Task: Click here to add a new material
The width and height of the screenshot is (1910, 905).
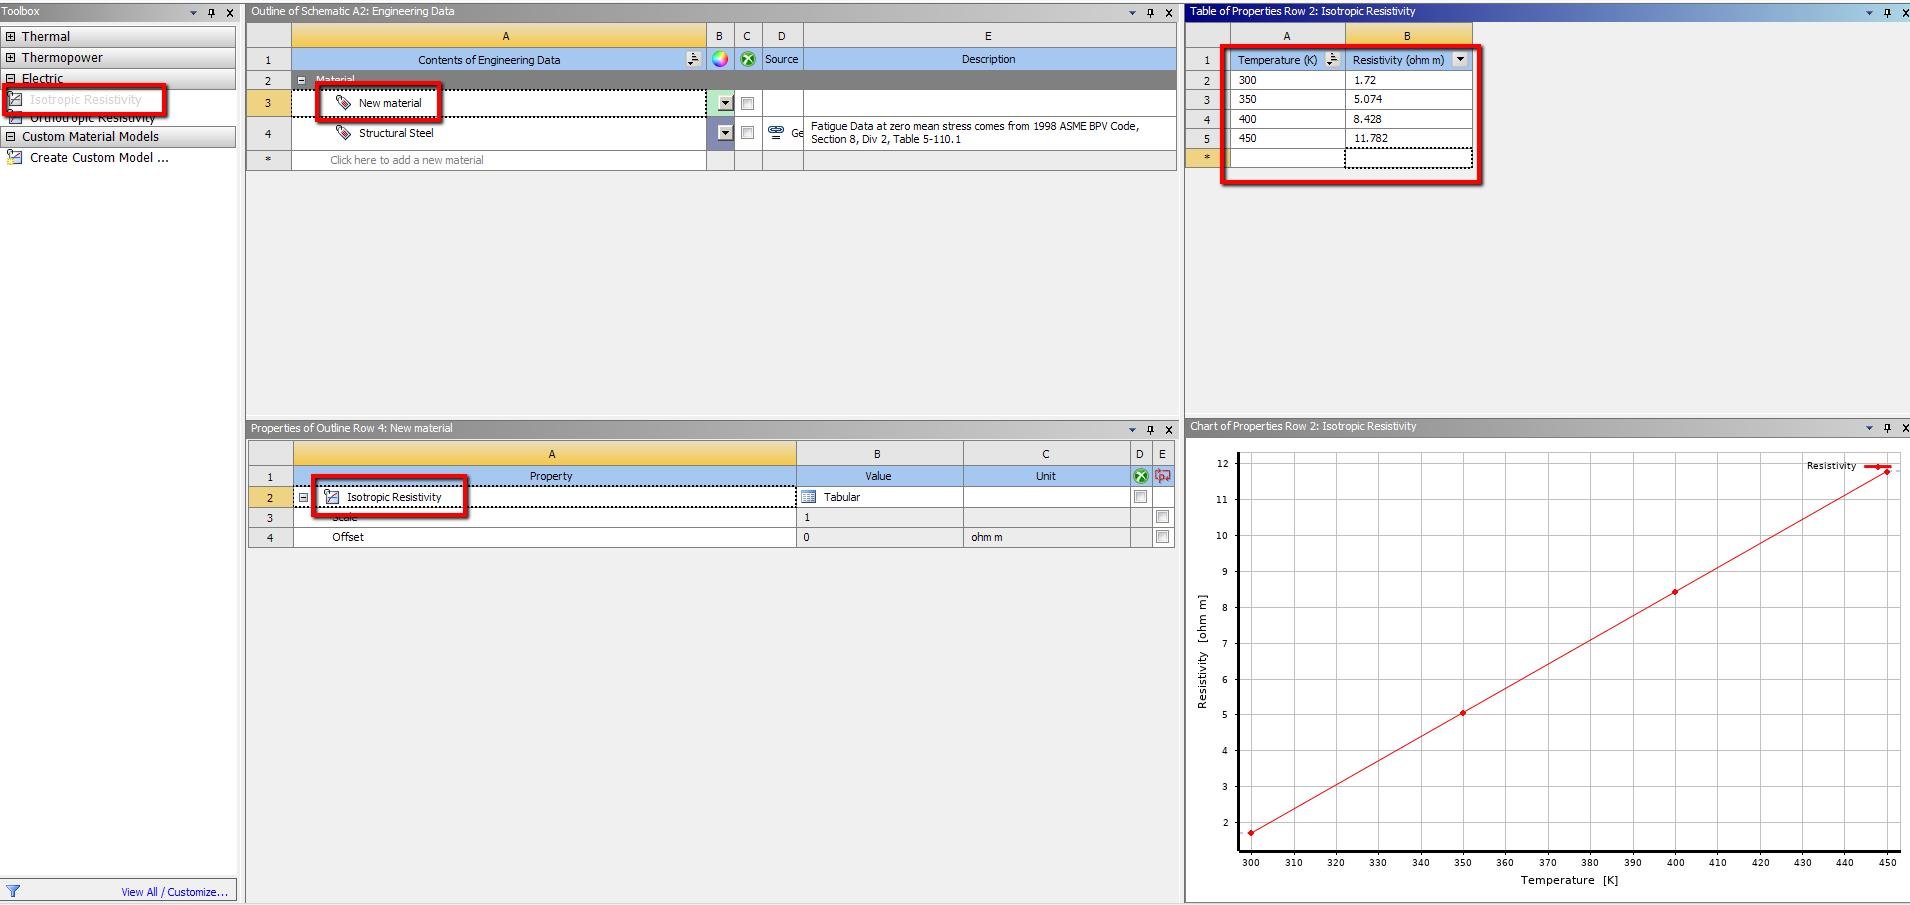Action: click(405, 160)
